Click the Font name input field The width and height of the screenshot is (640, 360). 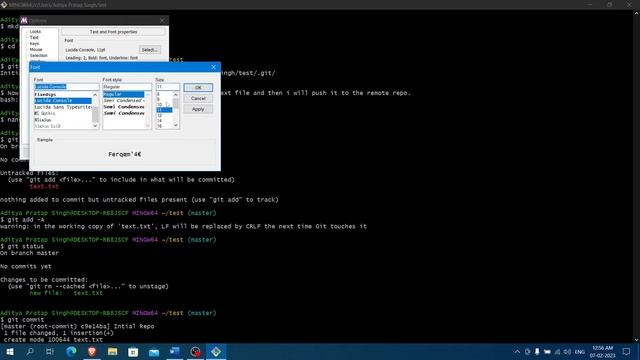pos(66,87)
